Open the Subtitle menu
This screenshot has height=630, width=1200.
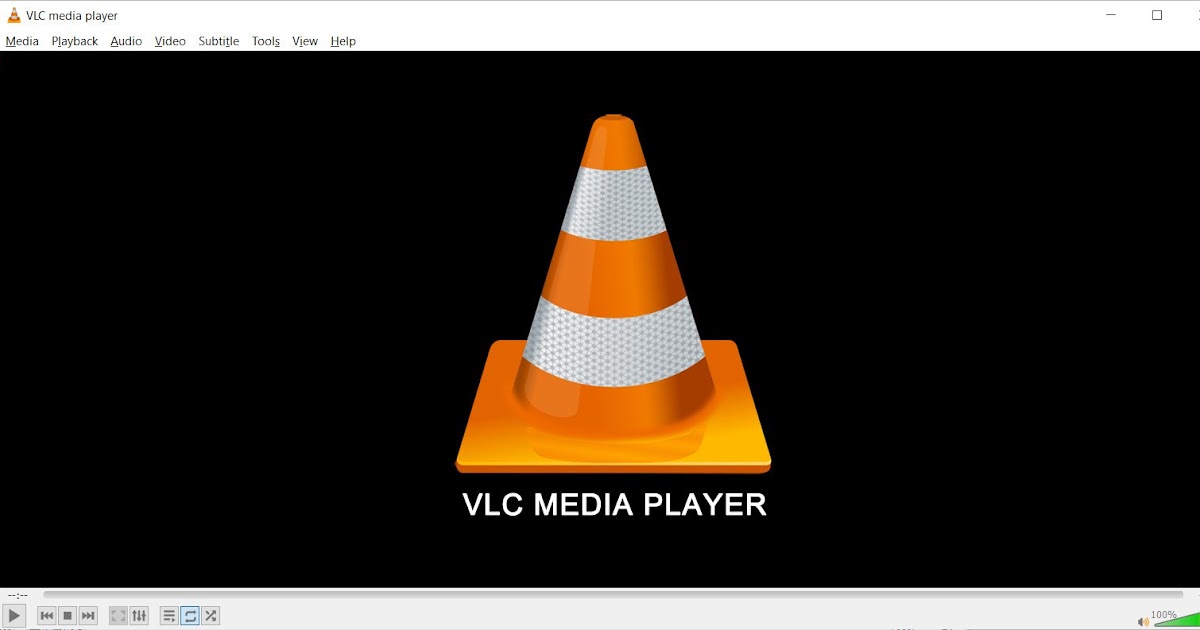[x=218, y=41]
